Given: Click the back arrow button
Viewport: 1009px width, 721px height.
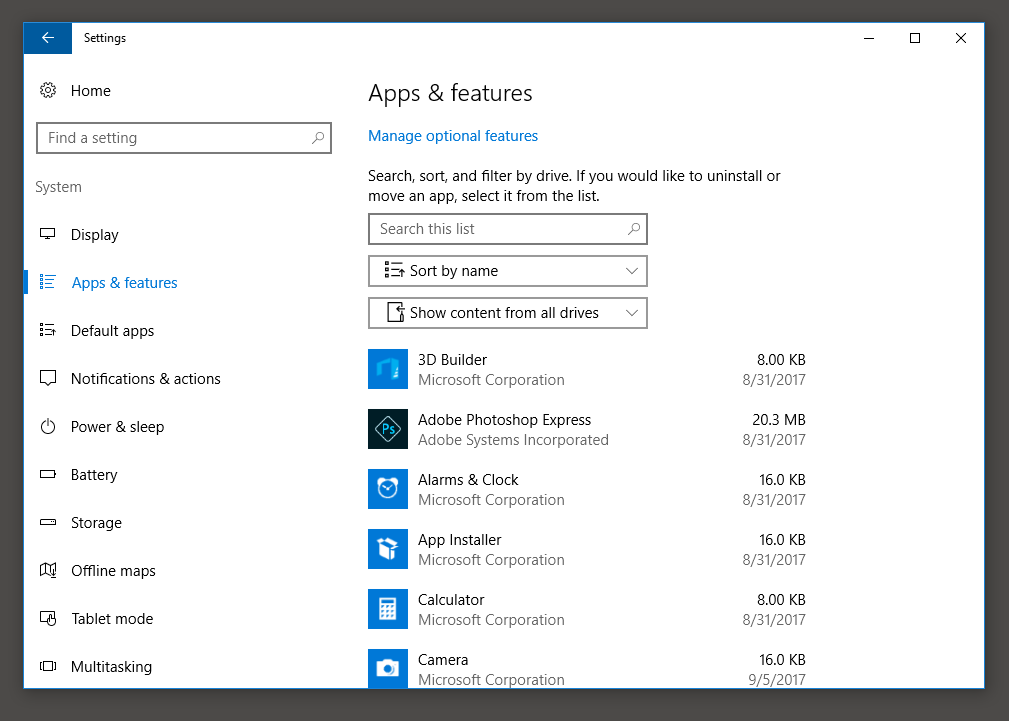Looking at the screenshot, I should pos(48,38).
